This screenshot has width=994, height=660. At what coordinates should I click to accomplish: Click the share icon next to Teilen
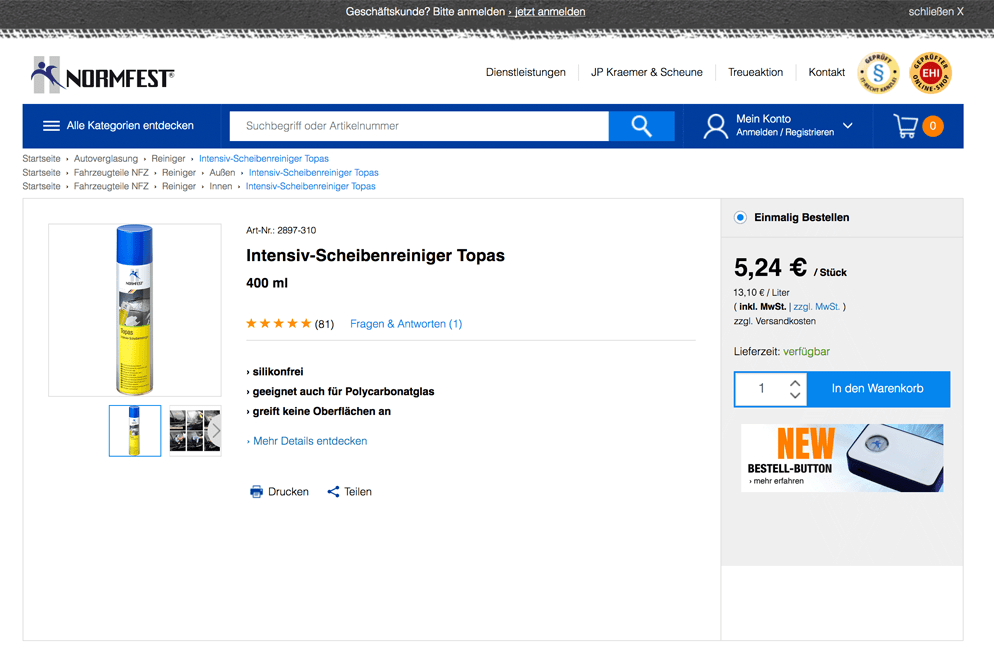pos(333,491)
